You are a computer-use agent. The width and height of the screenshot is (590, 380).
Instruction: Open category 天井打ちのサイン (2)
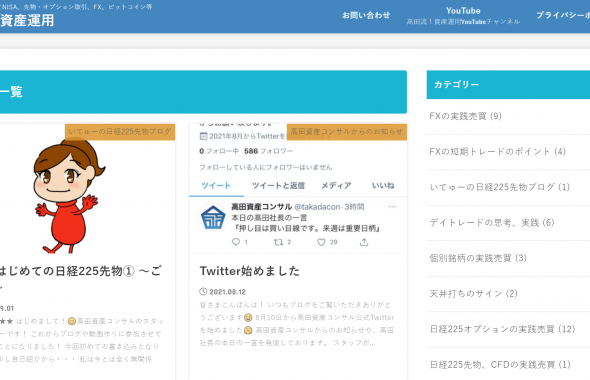[x=473, y=293]
